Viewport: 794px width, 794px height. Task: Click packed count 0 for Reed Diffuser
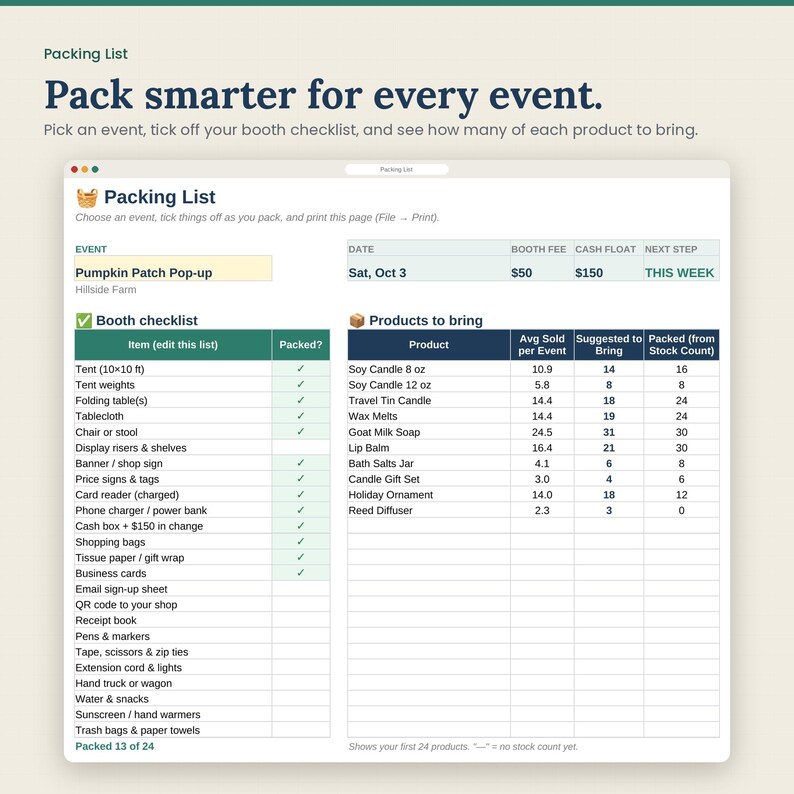pos(682,510)
